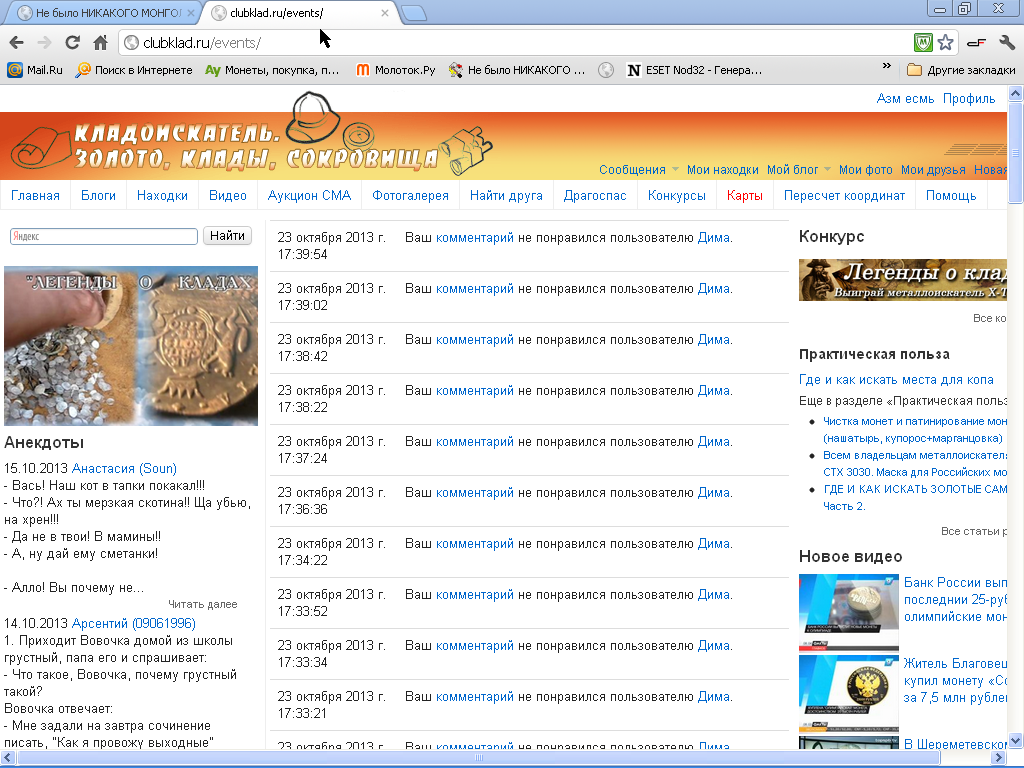Click the Найти search button
Screen dimensions: 1024x768
[227, 236]
